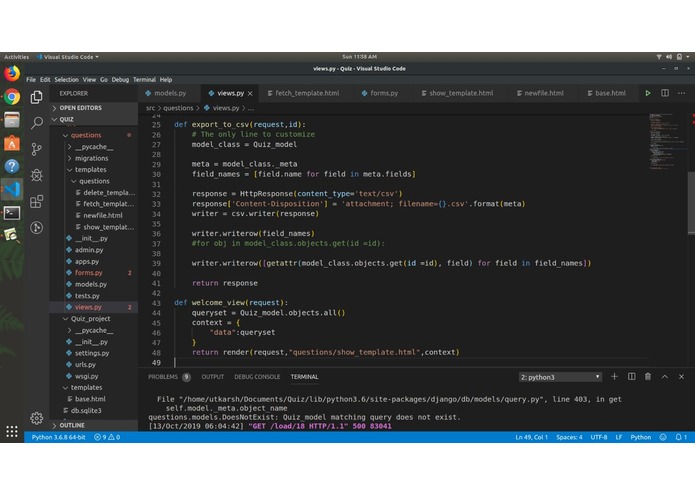Open db.sqlite3 in file tree

coord(86,410)
